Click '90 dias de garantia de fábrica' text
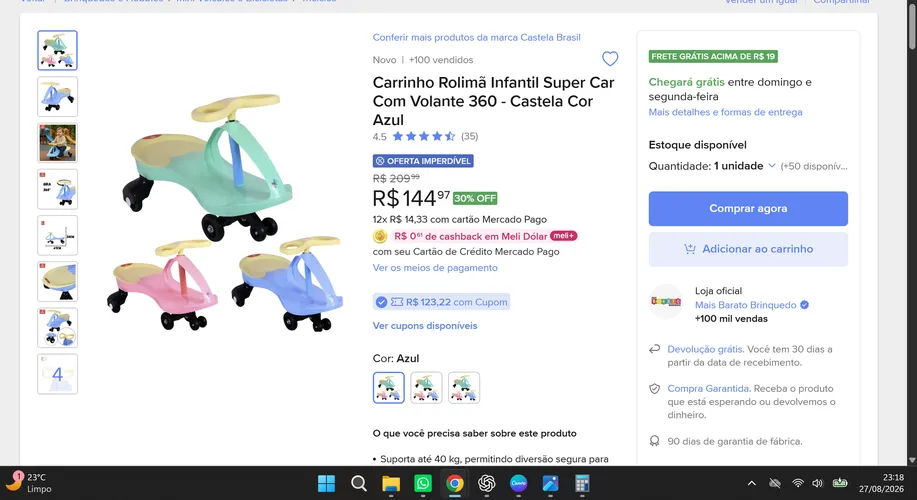This screenshot has height=500, width=917. [x=735, y=442]
